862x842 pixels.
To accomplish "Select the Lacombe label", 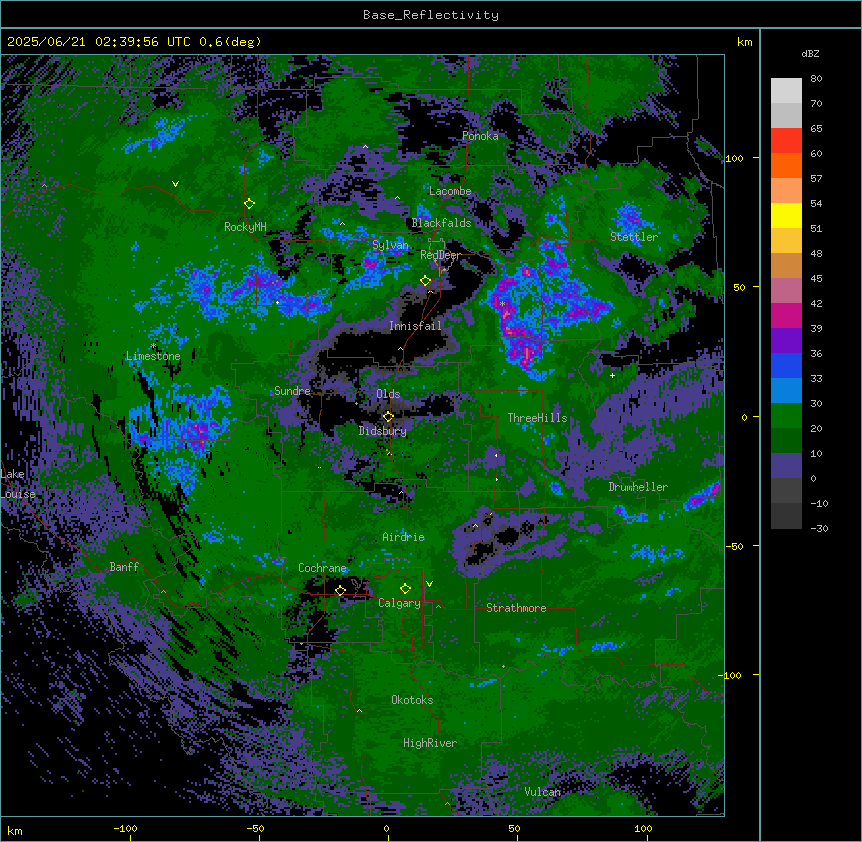I will point(450,191).
